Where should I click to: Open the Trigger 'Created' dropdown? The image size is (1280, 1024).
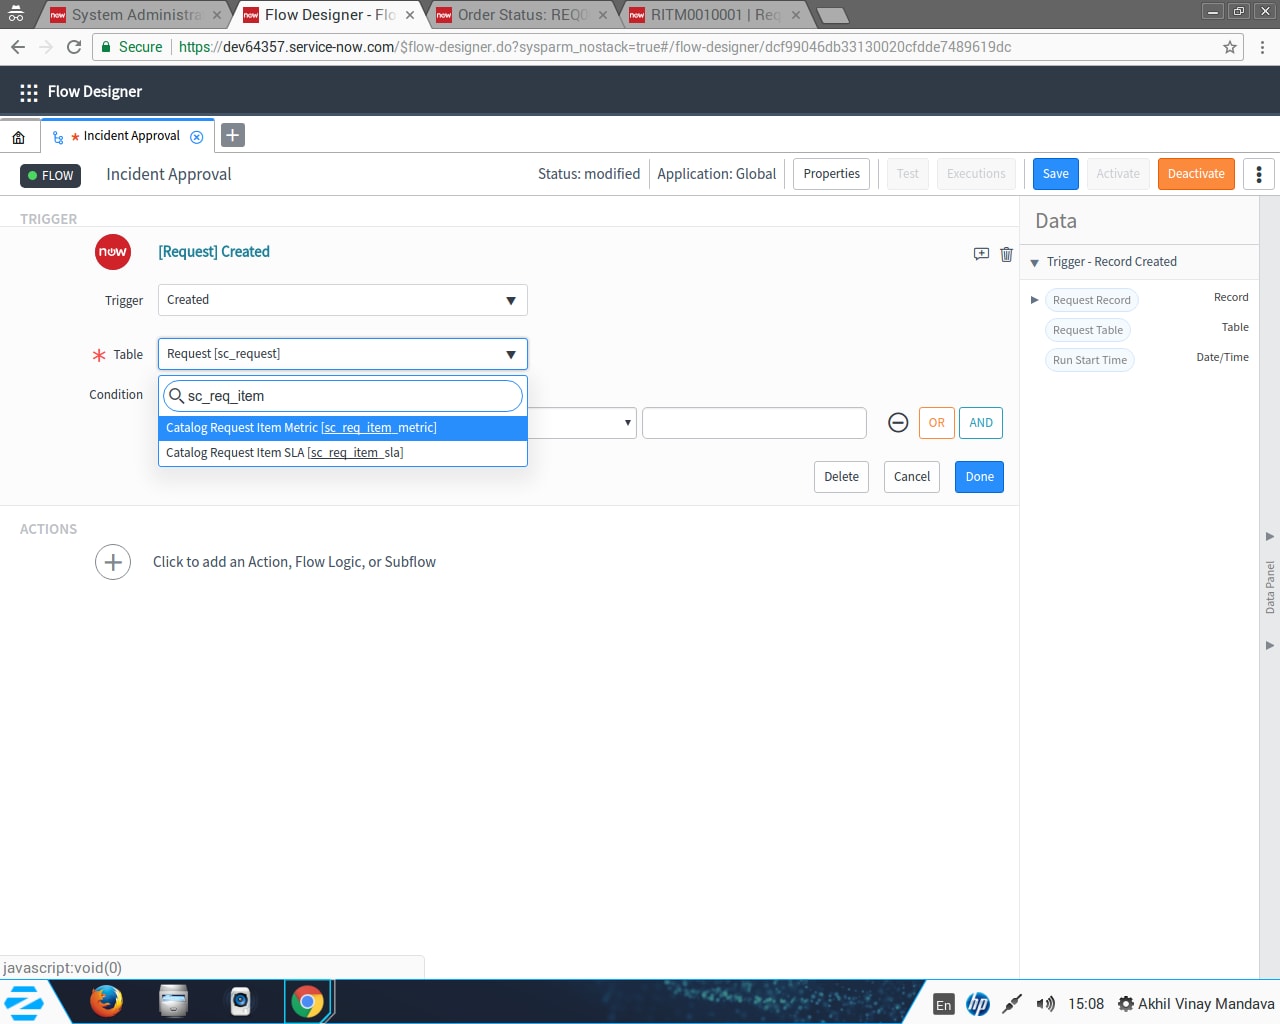pyautogui.click(x=342, y=299)
